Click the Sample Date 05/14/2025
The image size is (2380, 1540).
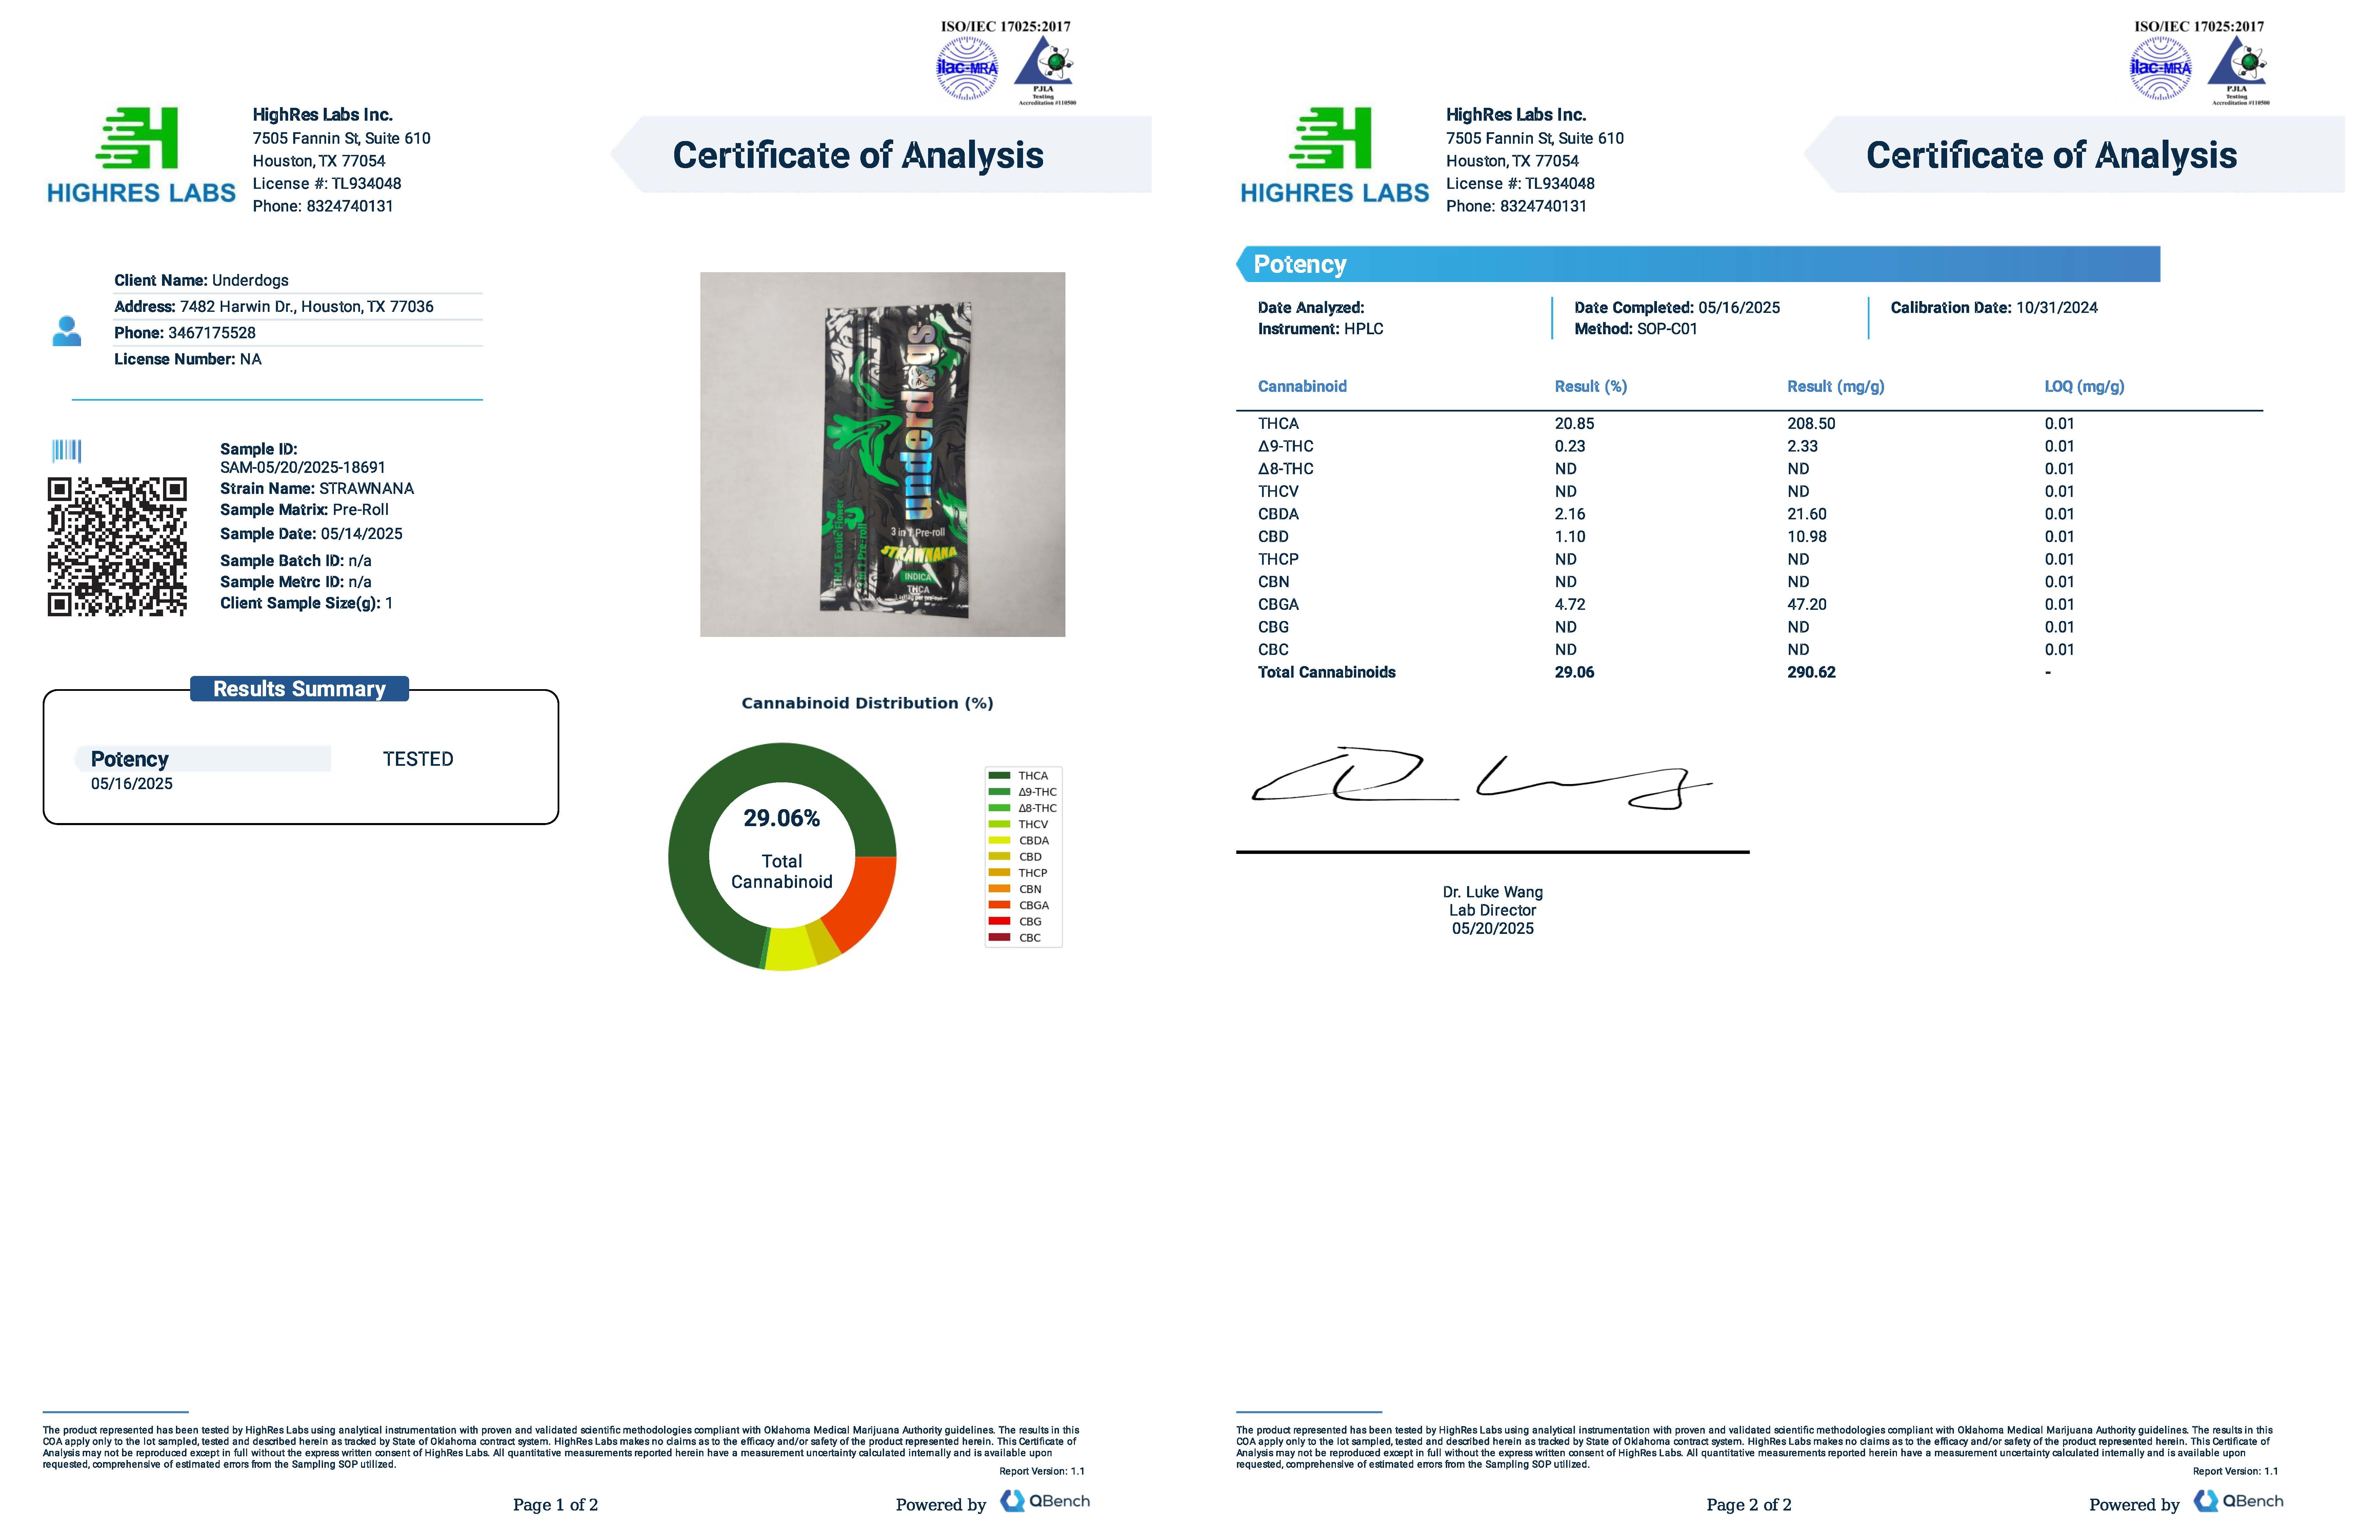[311, 534]
